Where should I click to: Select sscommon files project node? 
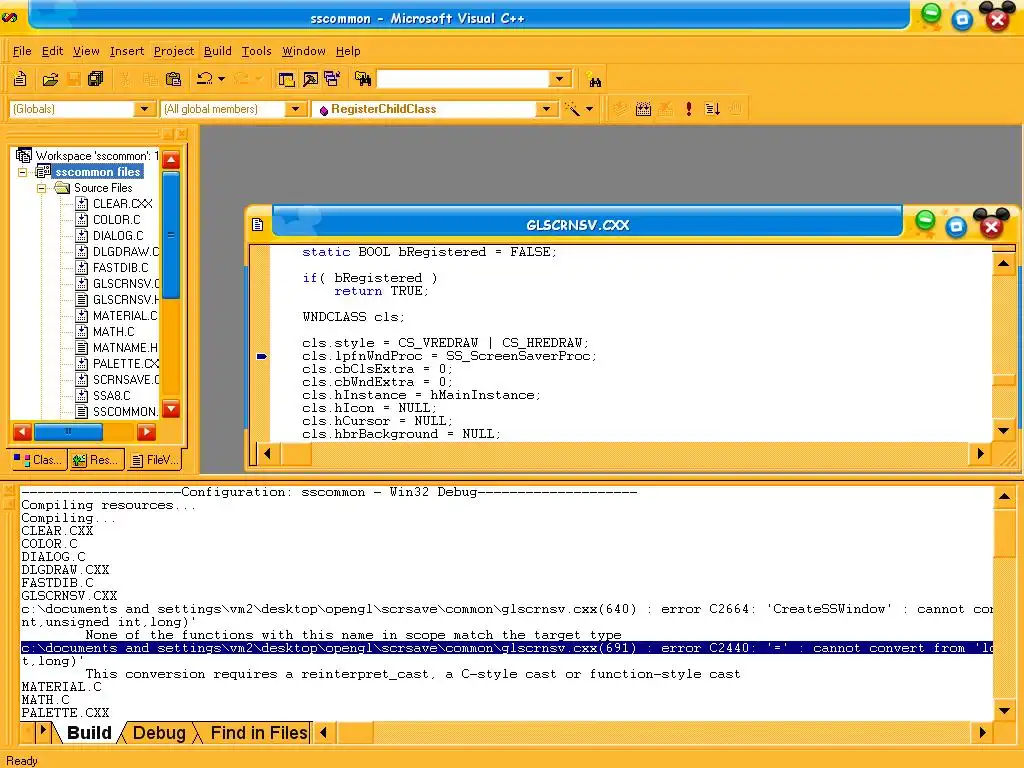pyautogui.click(x=97, y=172)
